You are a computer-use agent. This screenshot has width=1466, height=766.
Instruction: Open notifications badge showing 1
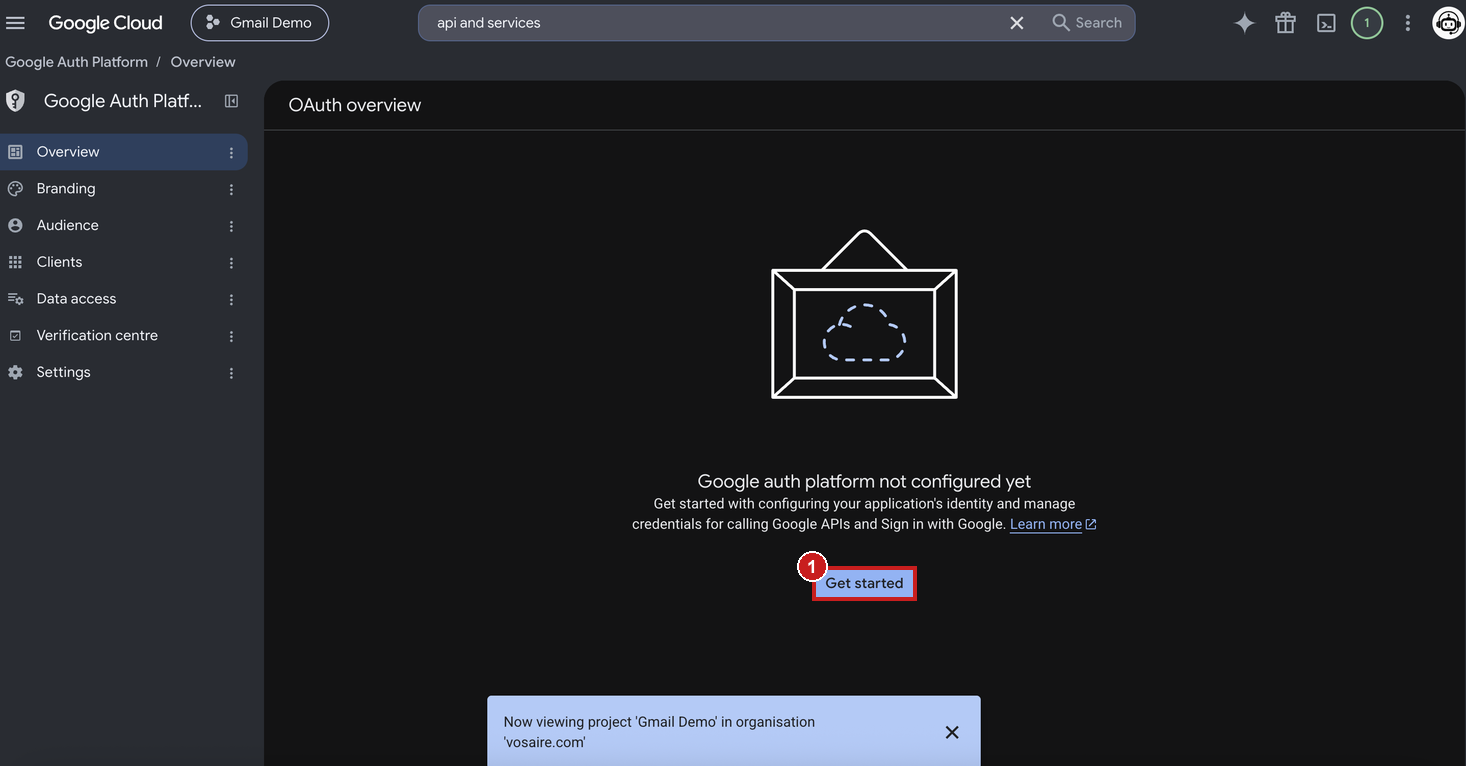pos(1367,23)
